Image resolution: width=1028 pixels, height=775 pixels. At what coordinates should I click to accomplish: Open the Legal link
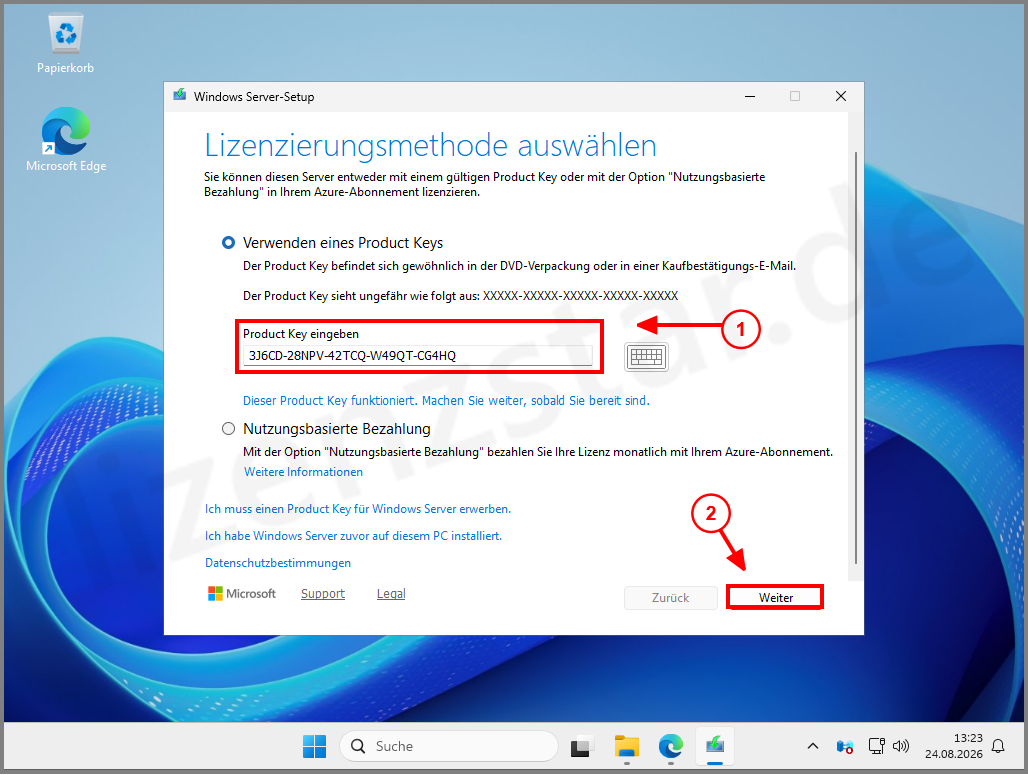(391, 593)
